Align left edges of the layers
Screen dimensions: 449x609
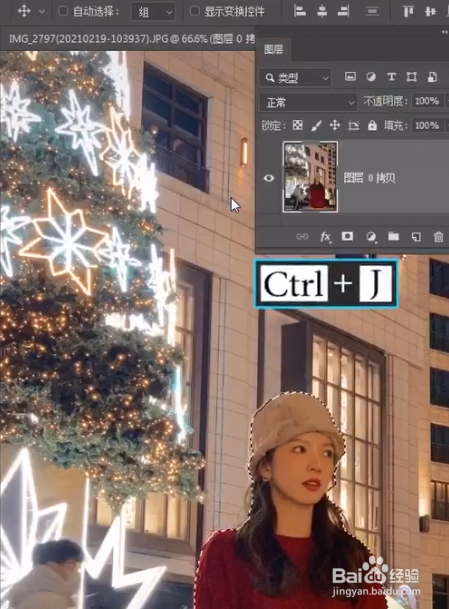pyautogui.click(x=300, y=11)
